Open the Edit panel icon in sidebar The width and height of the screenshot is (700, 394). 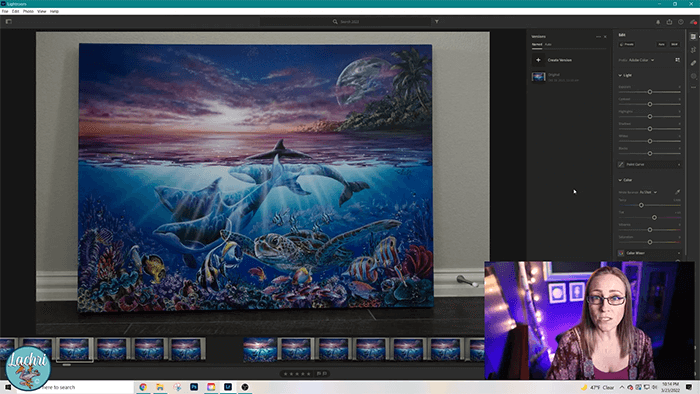pos(693,37)
